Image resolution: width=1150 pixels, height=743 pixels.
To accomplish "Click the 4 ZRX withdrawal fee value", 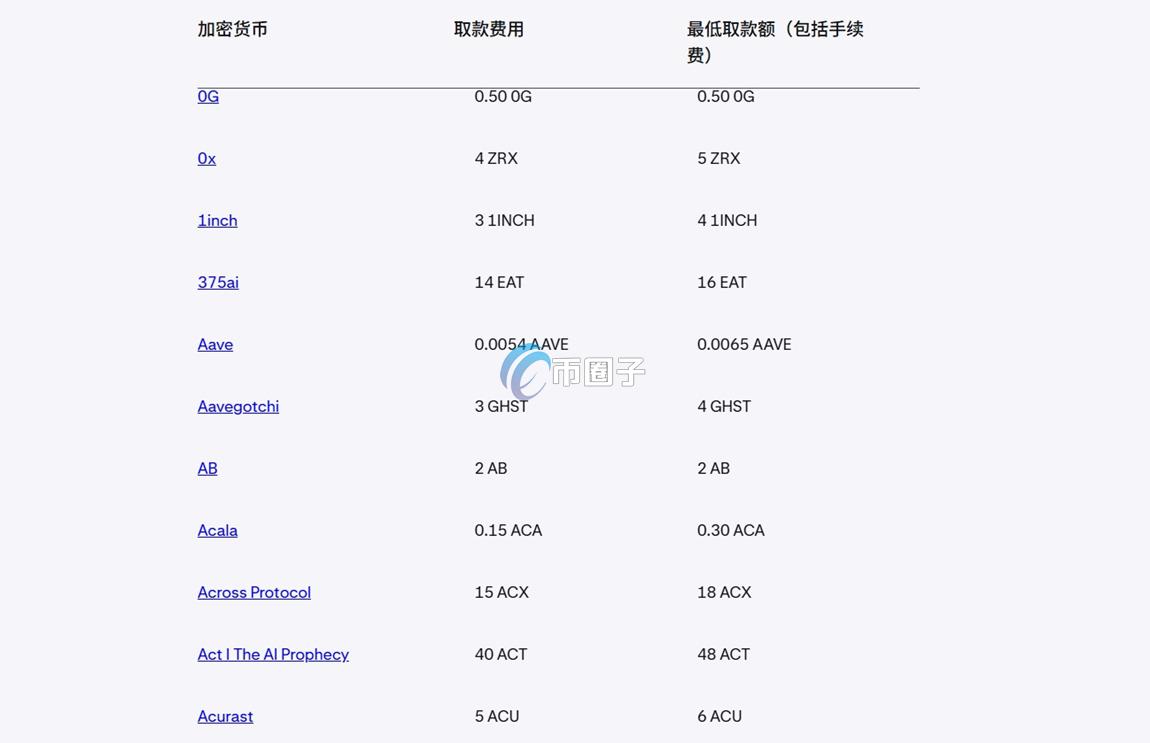I will click(496, 158).
